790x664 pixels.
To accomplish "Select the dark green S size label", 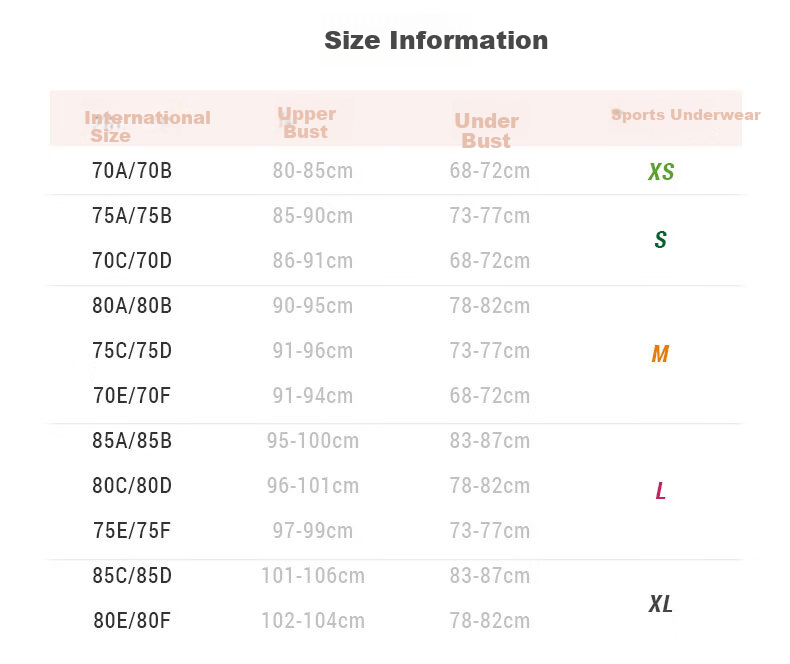I will click(661, 239).
